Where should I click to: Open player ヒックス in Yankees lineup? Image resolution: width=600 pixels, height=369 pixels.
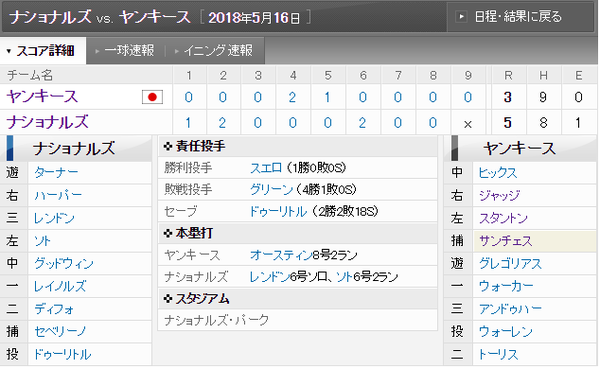point(497,173)
